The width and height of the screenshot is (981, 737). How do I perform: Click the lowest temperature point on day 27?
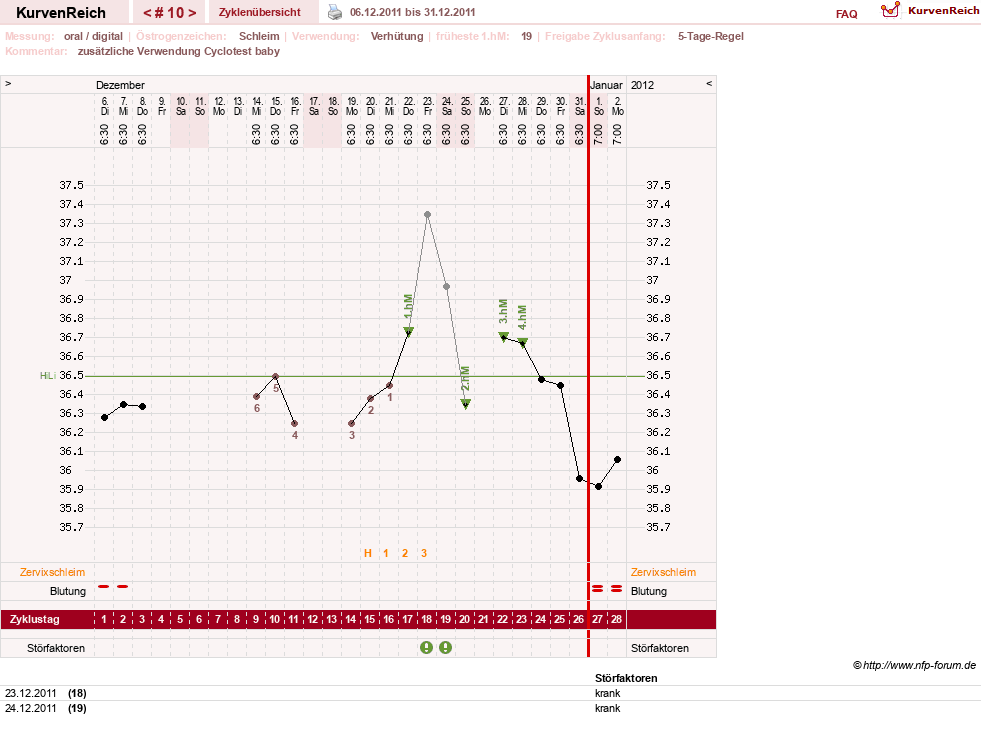pyautogui.click(x=599, y=486)
